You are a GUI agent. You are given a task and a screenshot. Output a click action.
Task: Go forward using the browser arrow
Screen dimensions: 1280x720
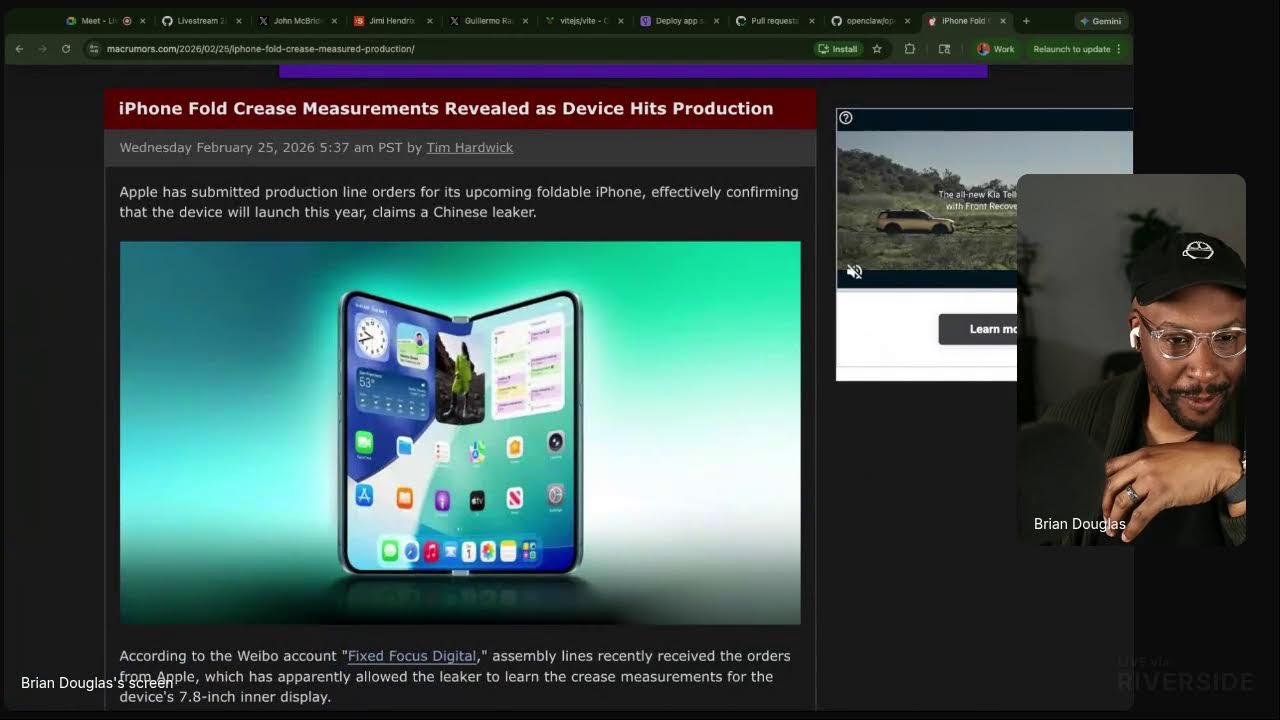[42, 49]
